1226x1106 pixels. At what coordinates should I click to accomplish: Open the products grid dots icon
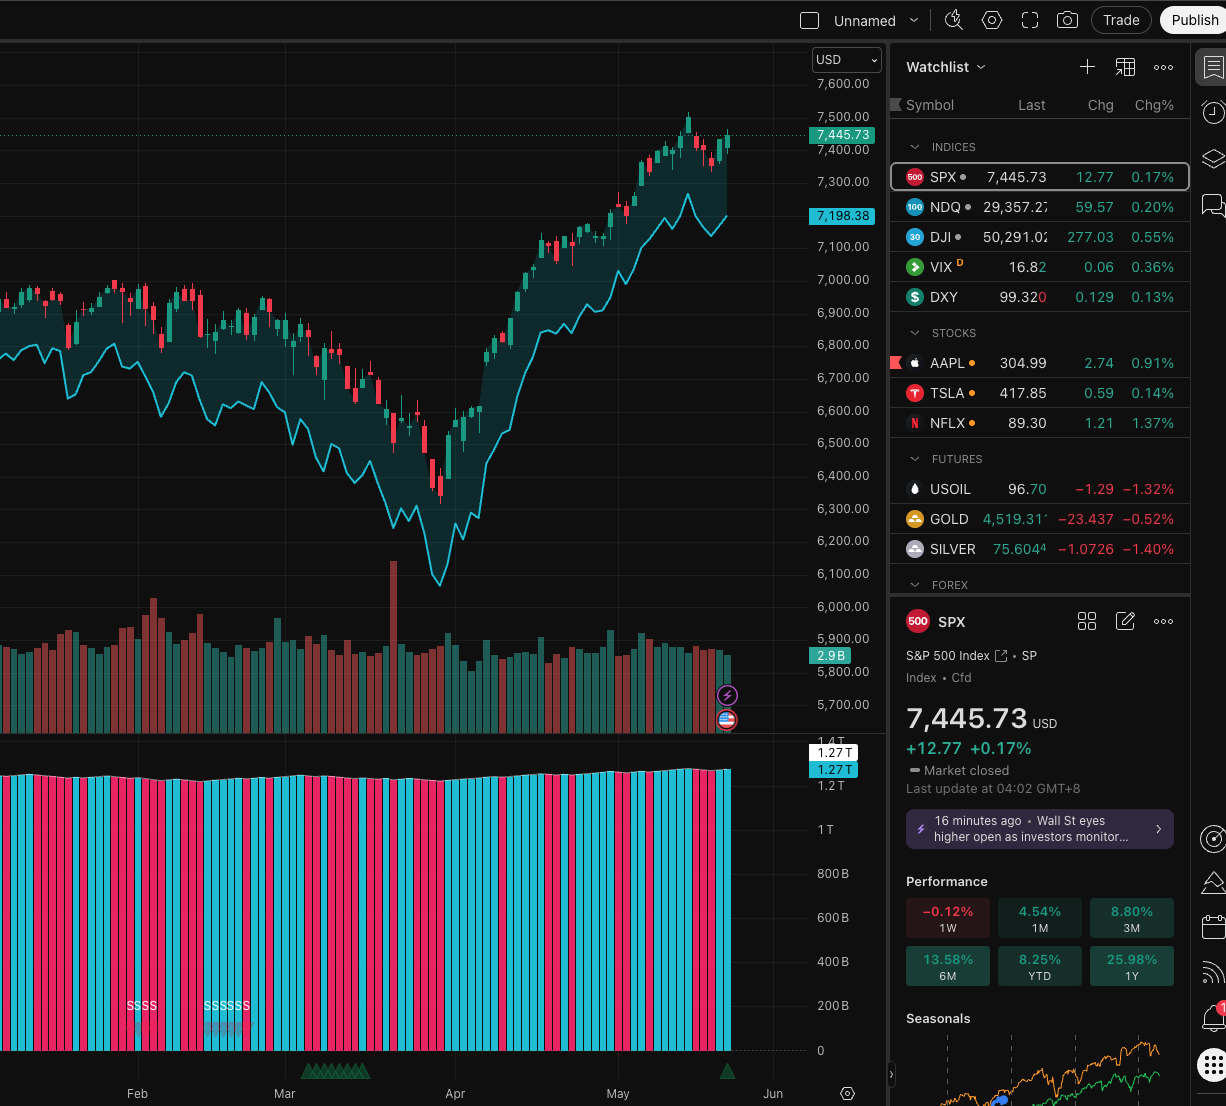(1212, 1065)
